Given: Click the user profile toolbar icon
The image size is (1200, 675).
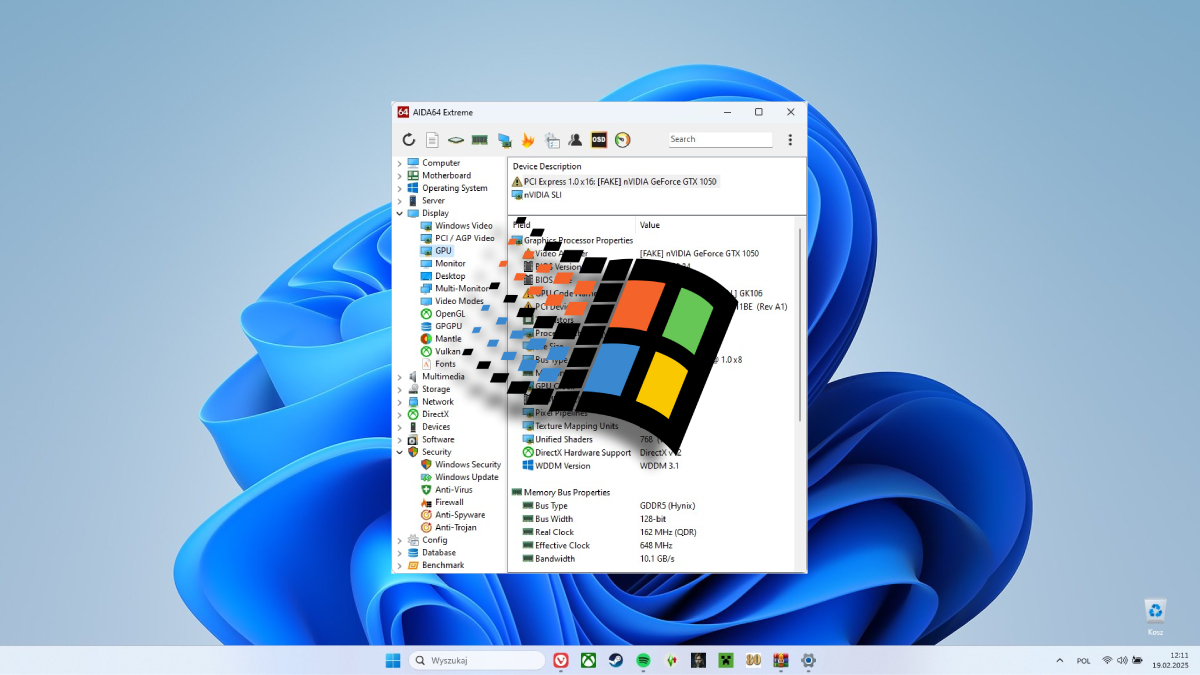Looking at the screenshot, I should point(575,140).
